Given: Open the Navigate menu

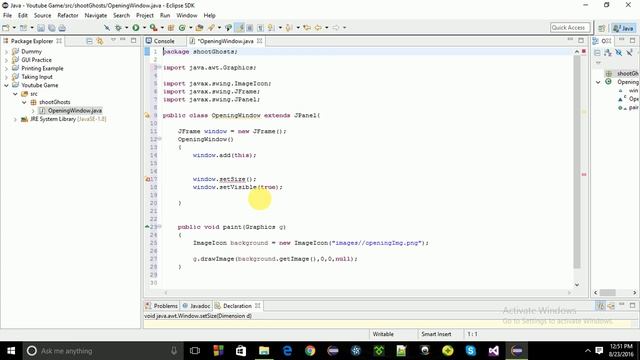Looking at the screenshot, I should tap(96, 15).
